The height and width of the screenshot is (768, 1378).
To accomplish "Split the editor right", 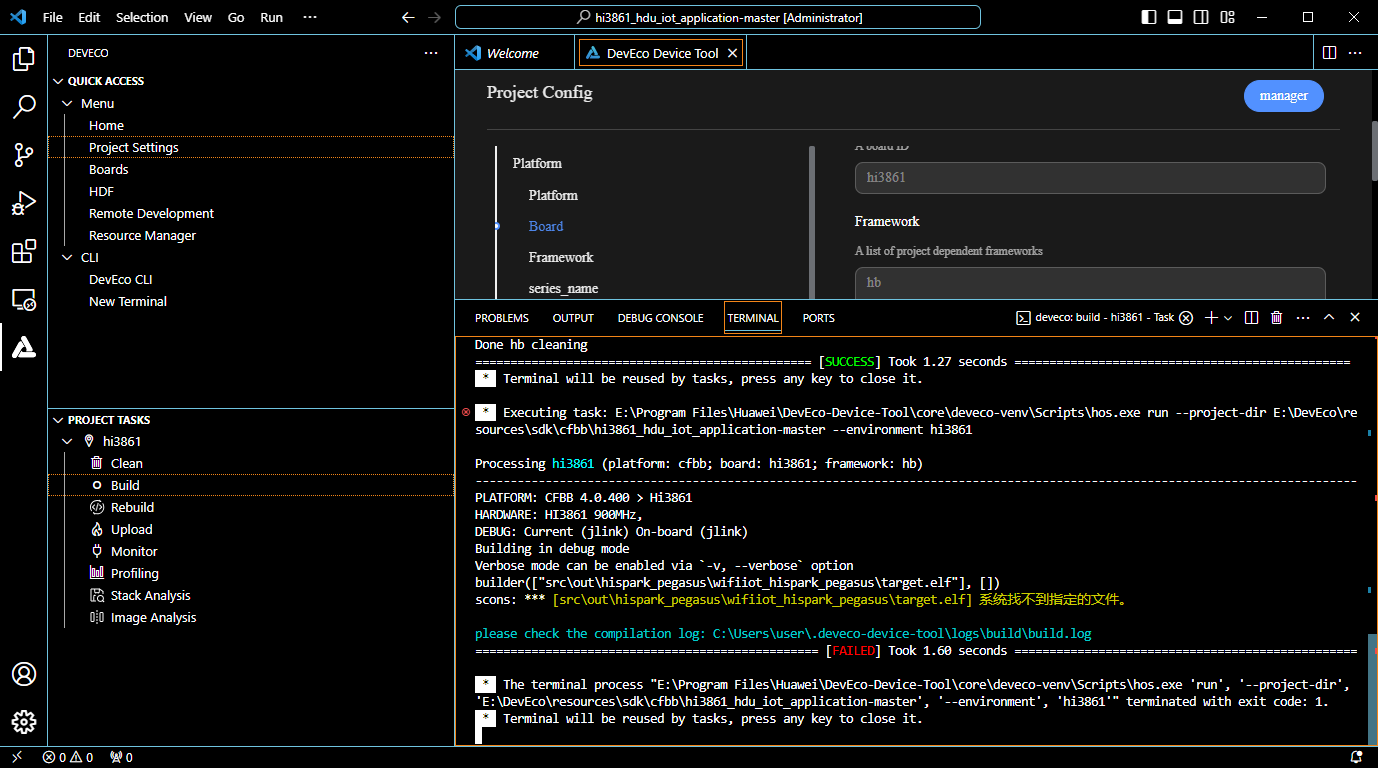I will click(1329, 53).
